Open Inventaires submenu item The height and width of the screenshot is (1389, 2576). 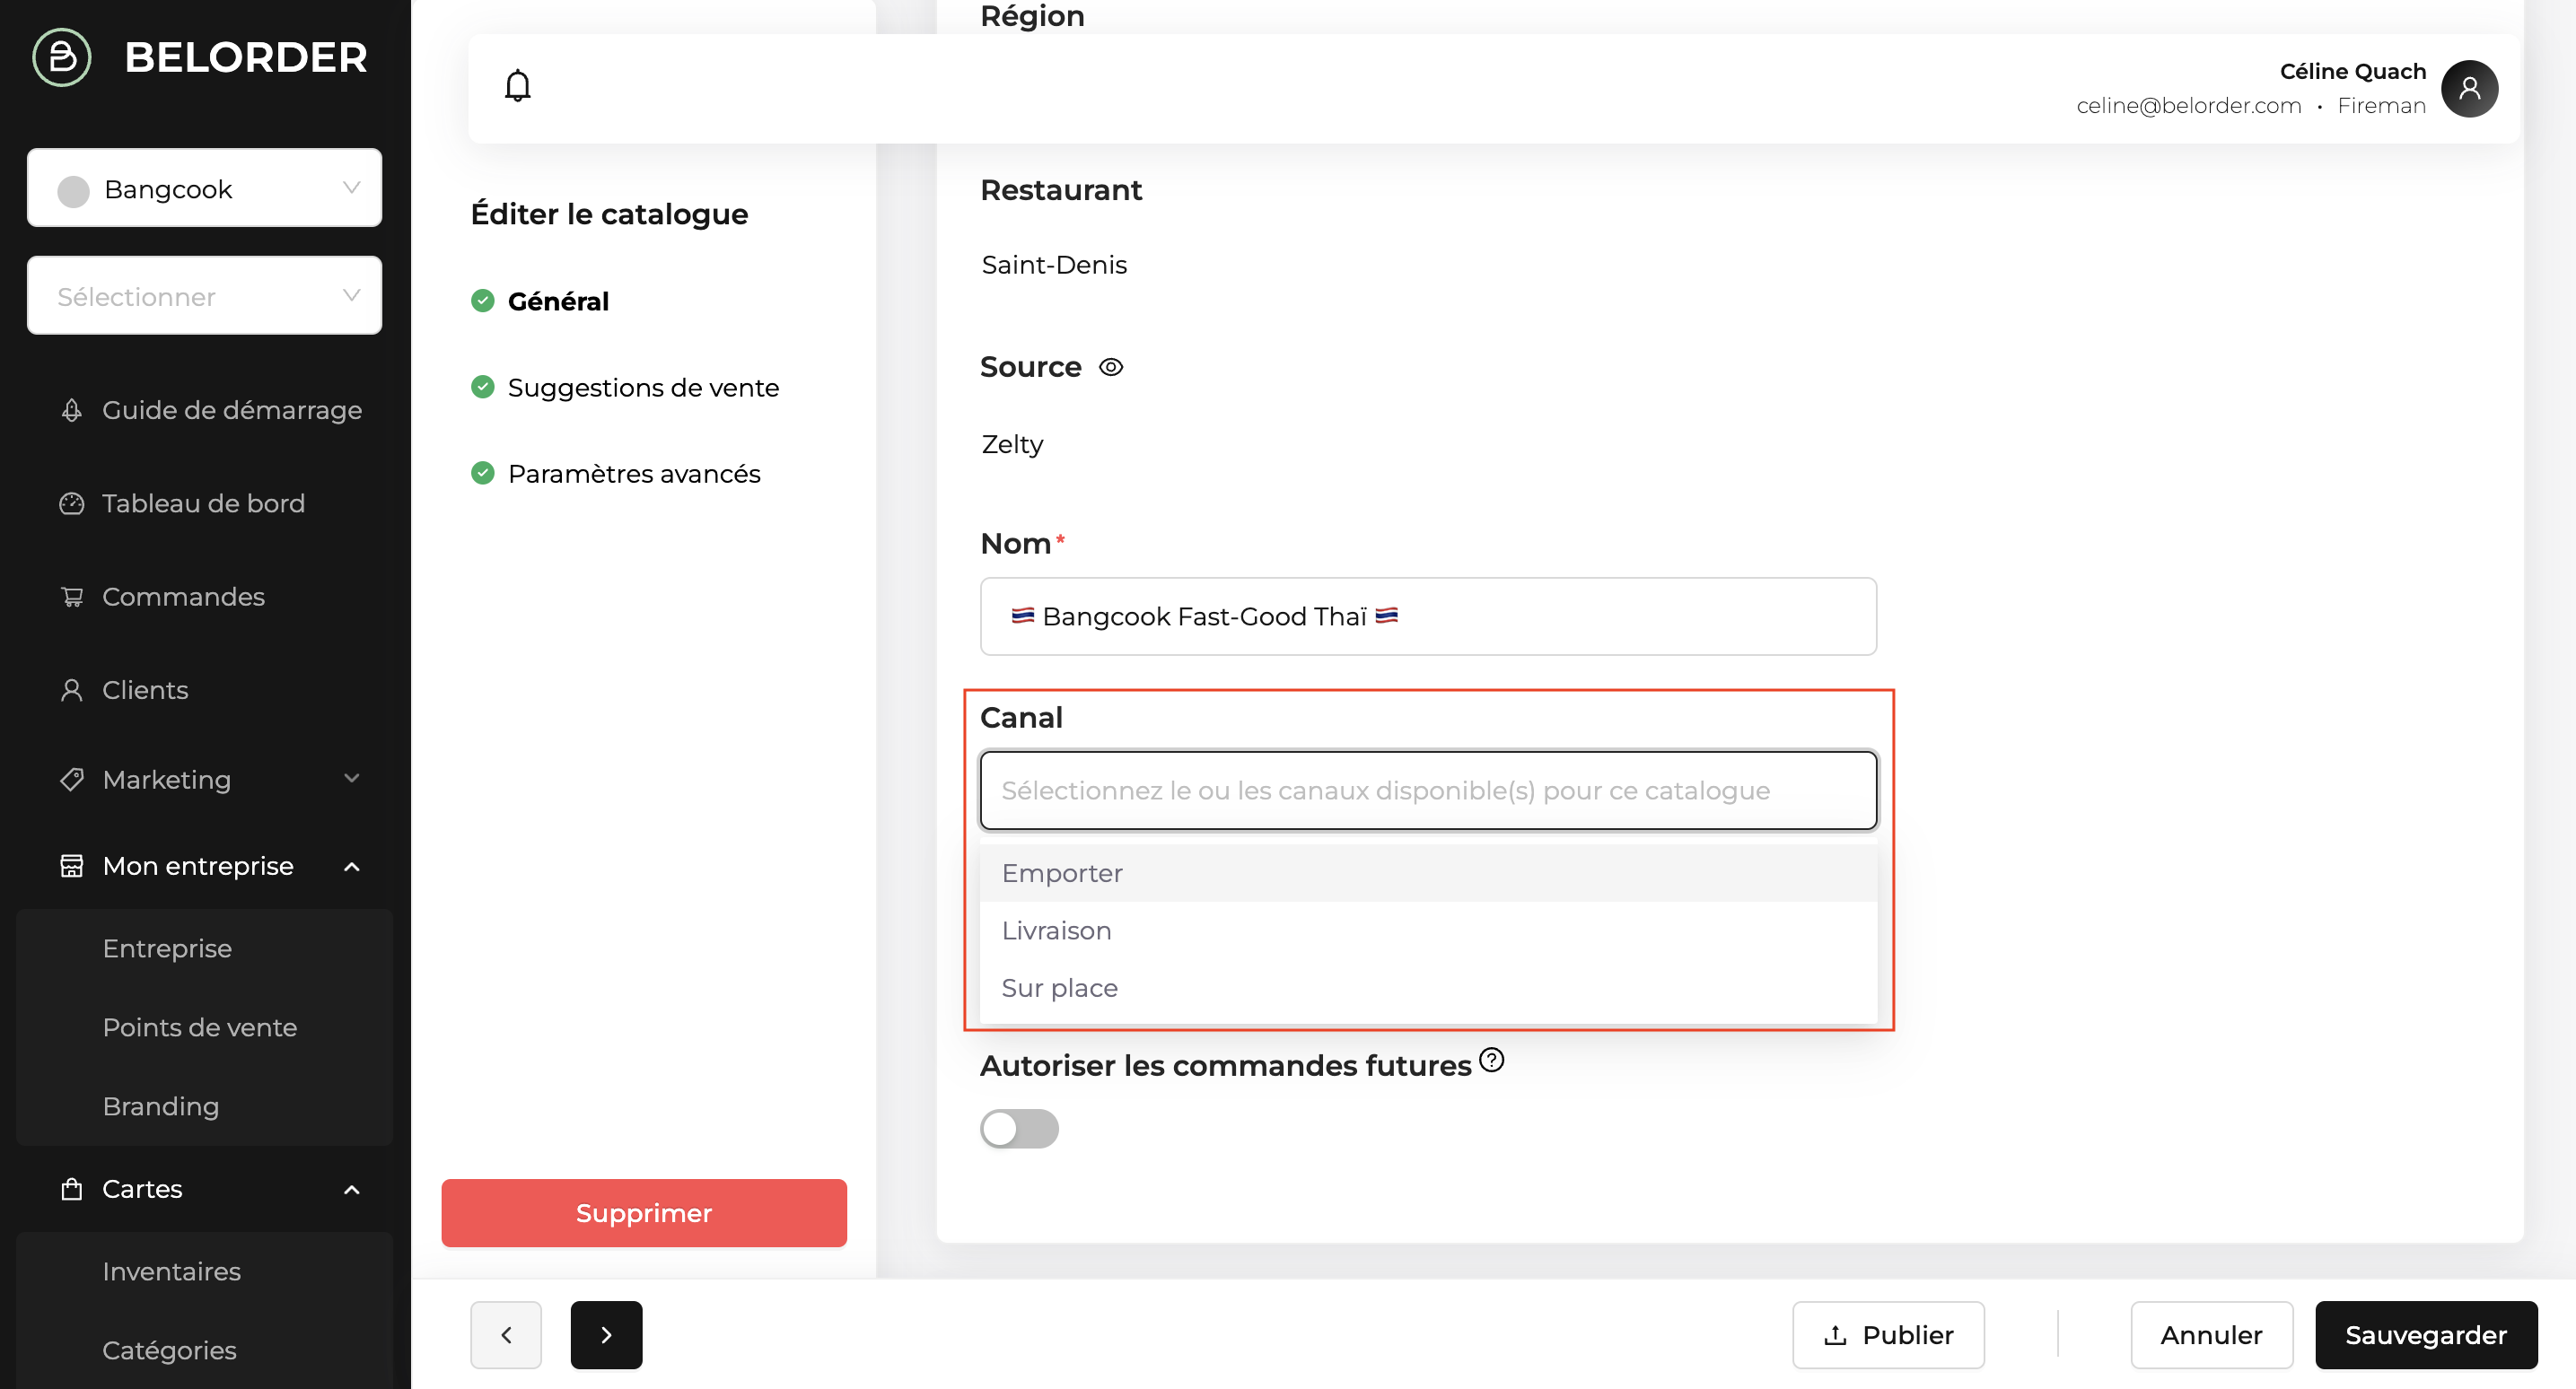[172, 1271]
